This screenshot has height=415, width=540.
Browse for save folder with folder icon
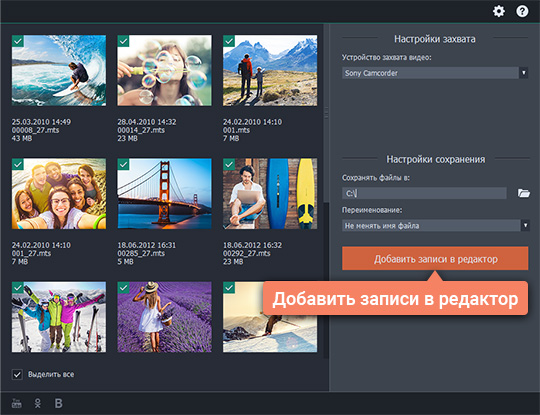[523, 193]
